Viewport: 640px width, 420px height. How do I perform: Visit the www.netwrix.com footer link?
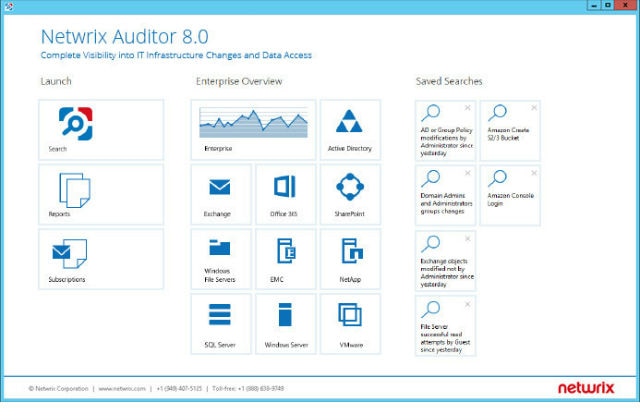122,389
